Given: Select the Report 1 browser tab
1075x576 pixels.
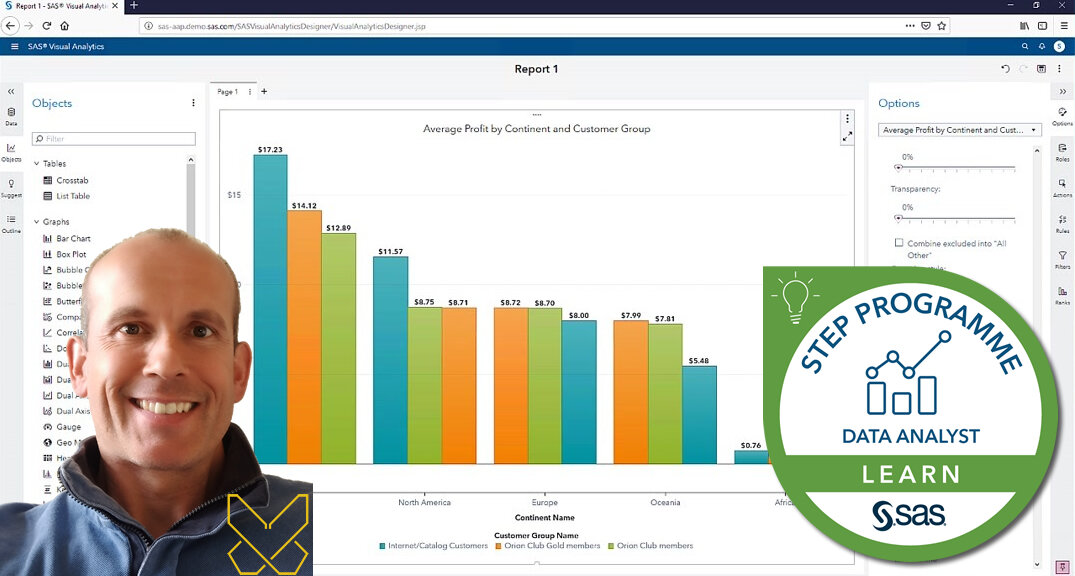Looking at the screenshot, I should click(61, 5).
